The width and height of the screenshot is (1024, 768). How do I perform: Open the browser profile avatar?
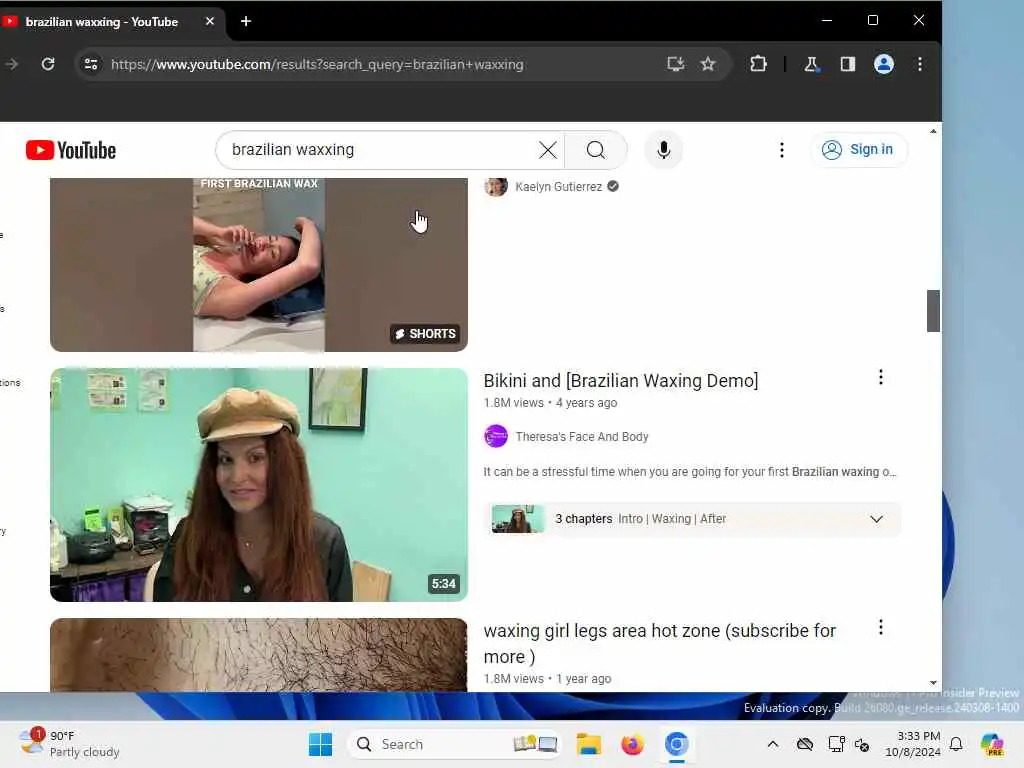884,64
